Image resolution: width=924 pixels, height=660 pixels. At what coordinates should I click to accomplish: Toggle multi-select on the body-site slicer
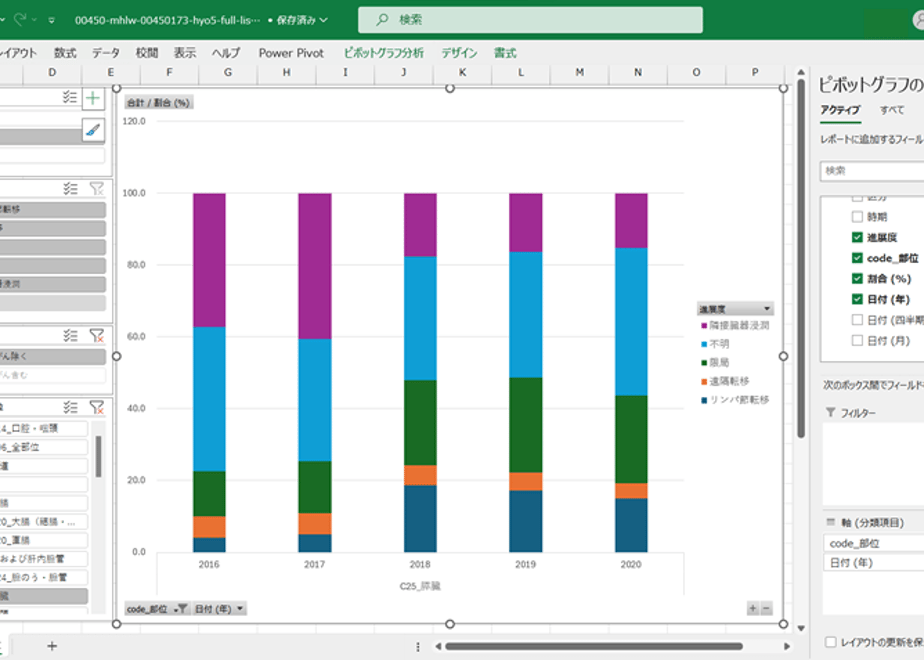tap(70, 407)
